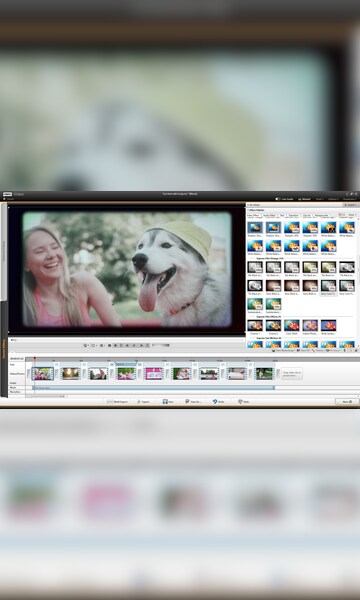The image size is (360, 600).
Task: Select the first clip on the timeline
Action: (x=42, y=373)
